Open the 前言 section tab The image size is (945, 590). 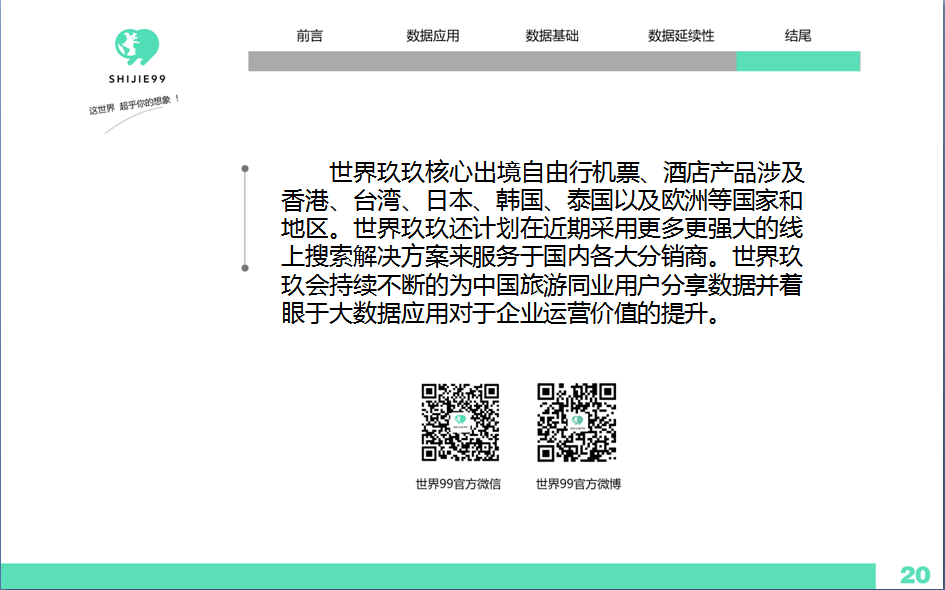click(x=309, y=36)
